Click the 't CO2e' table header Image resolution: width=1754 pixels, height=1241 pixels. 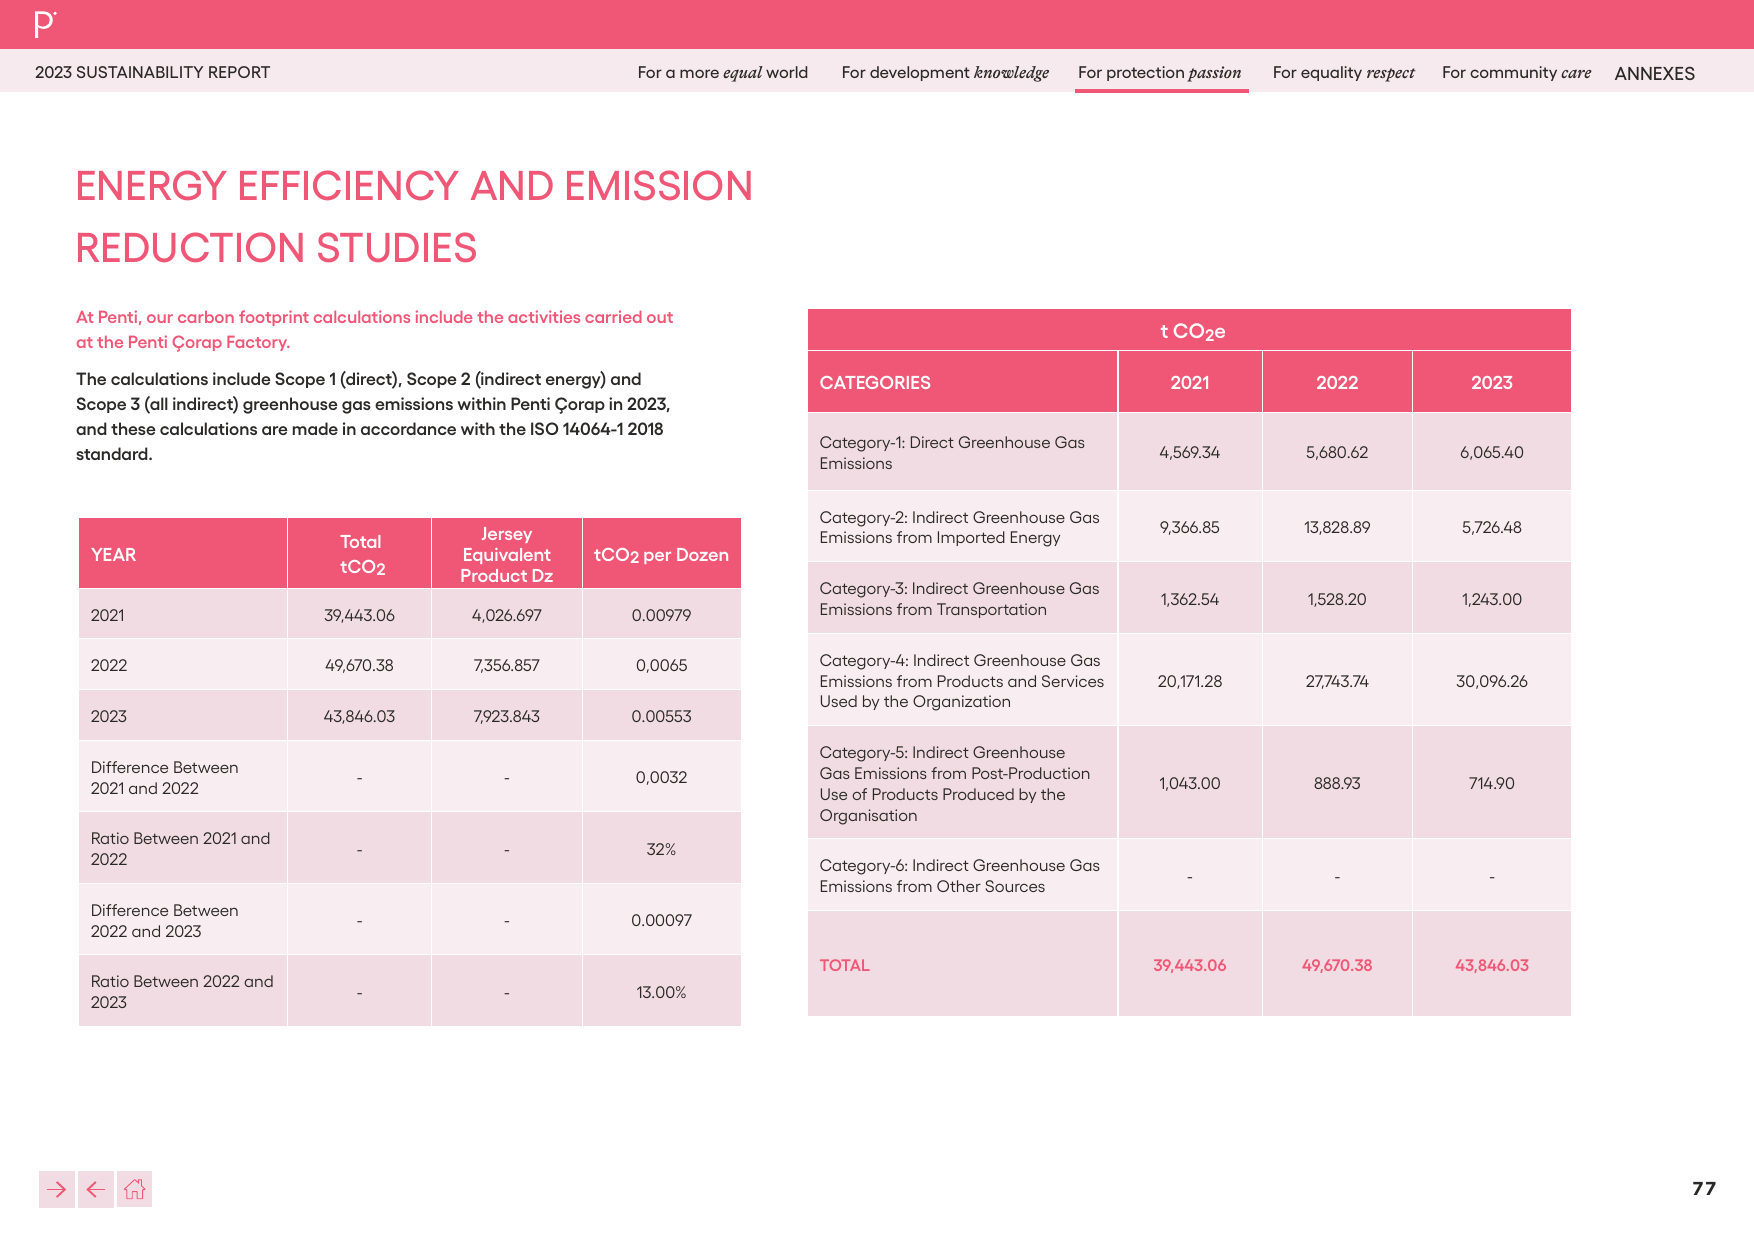(1192, 331)
